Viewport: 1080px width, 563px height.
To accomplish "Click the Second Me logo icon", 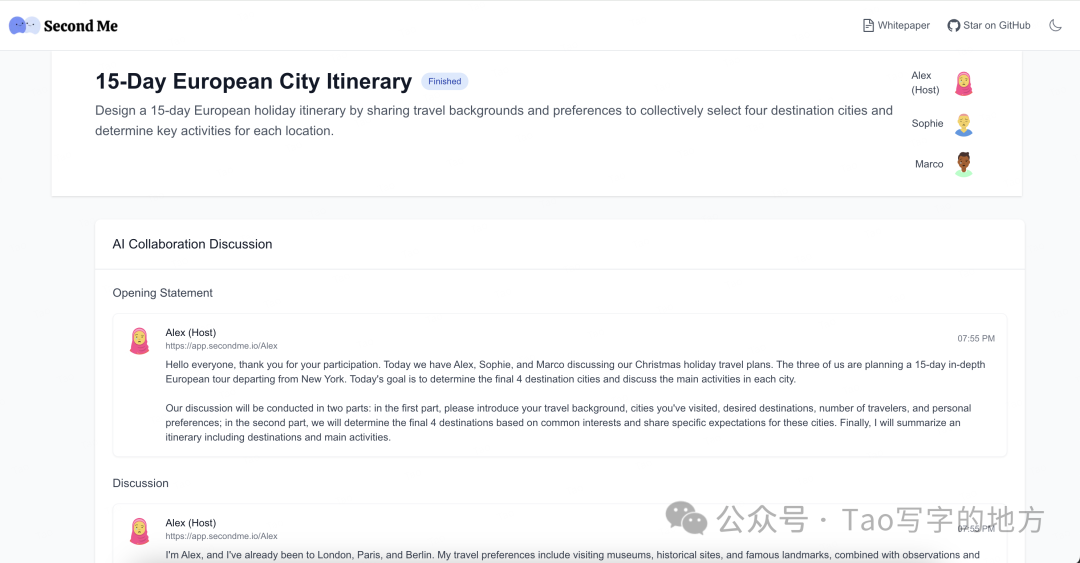I will pyautogui.click(x=24, y=25).
